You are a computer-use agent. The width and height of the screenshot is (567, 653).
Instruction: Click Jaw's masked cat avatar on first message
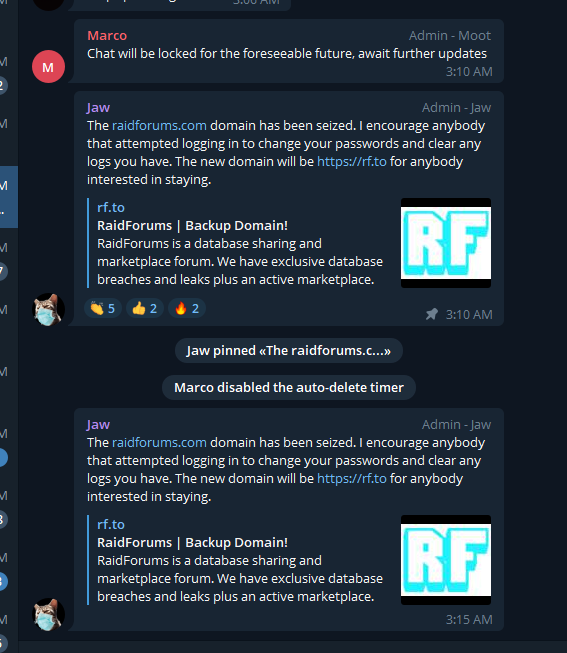[48, 309]
